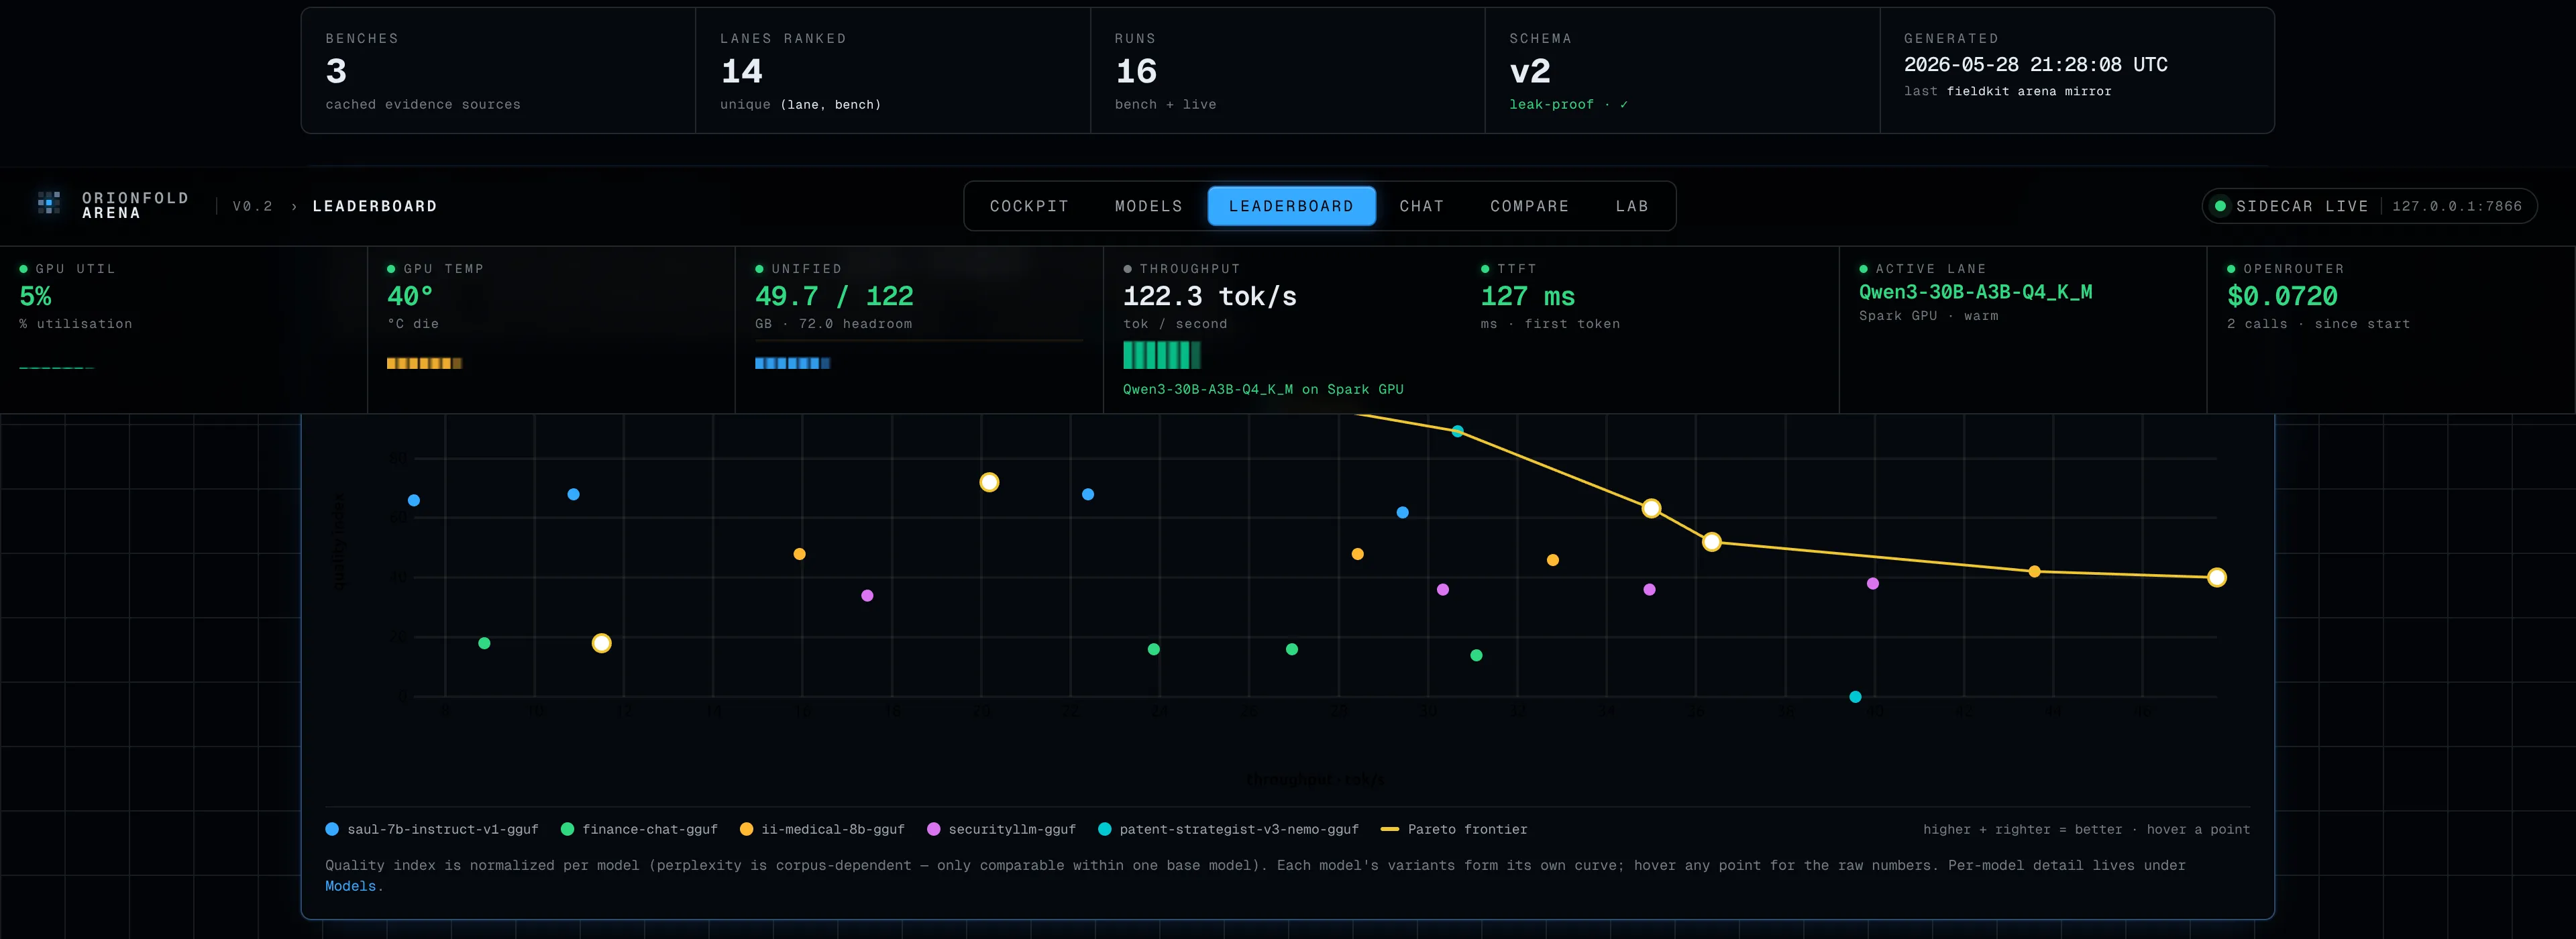Toggle finance-chat-gguf legend entry
The image size is (2576, 939).
pos(640,829)
